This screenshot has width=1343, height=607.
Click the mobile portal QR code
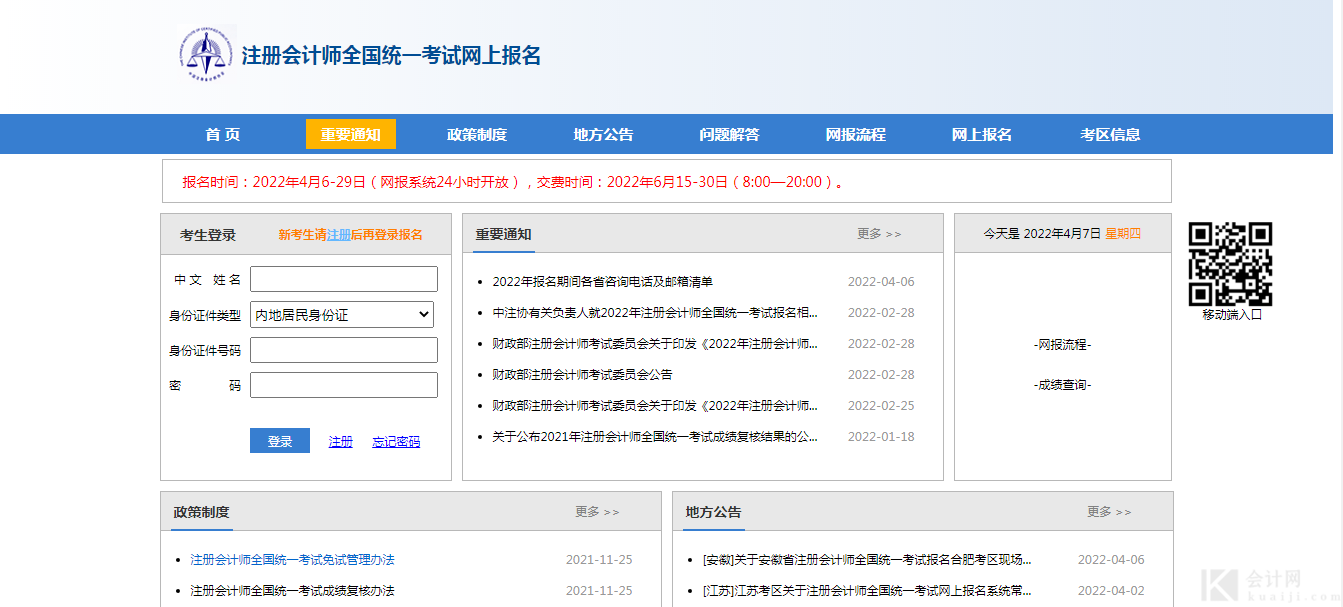pyautogui.click(x=1230, y=263)
